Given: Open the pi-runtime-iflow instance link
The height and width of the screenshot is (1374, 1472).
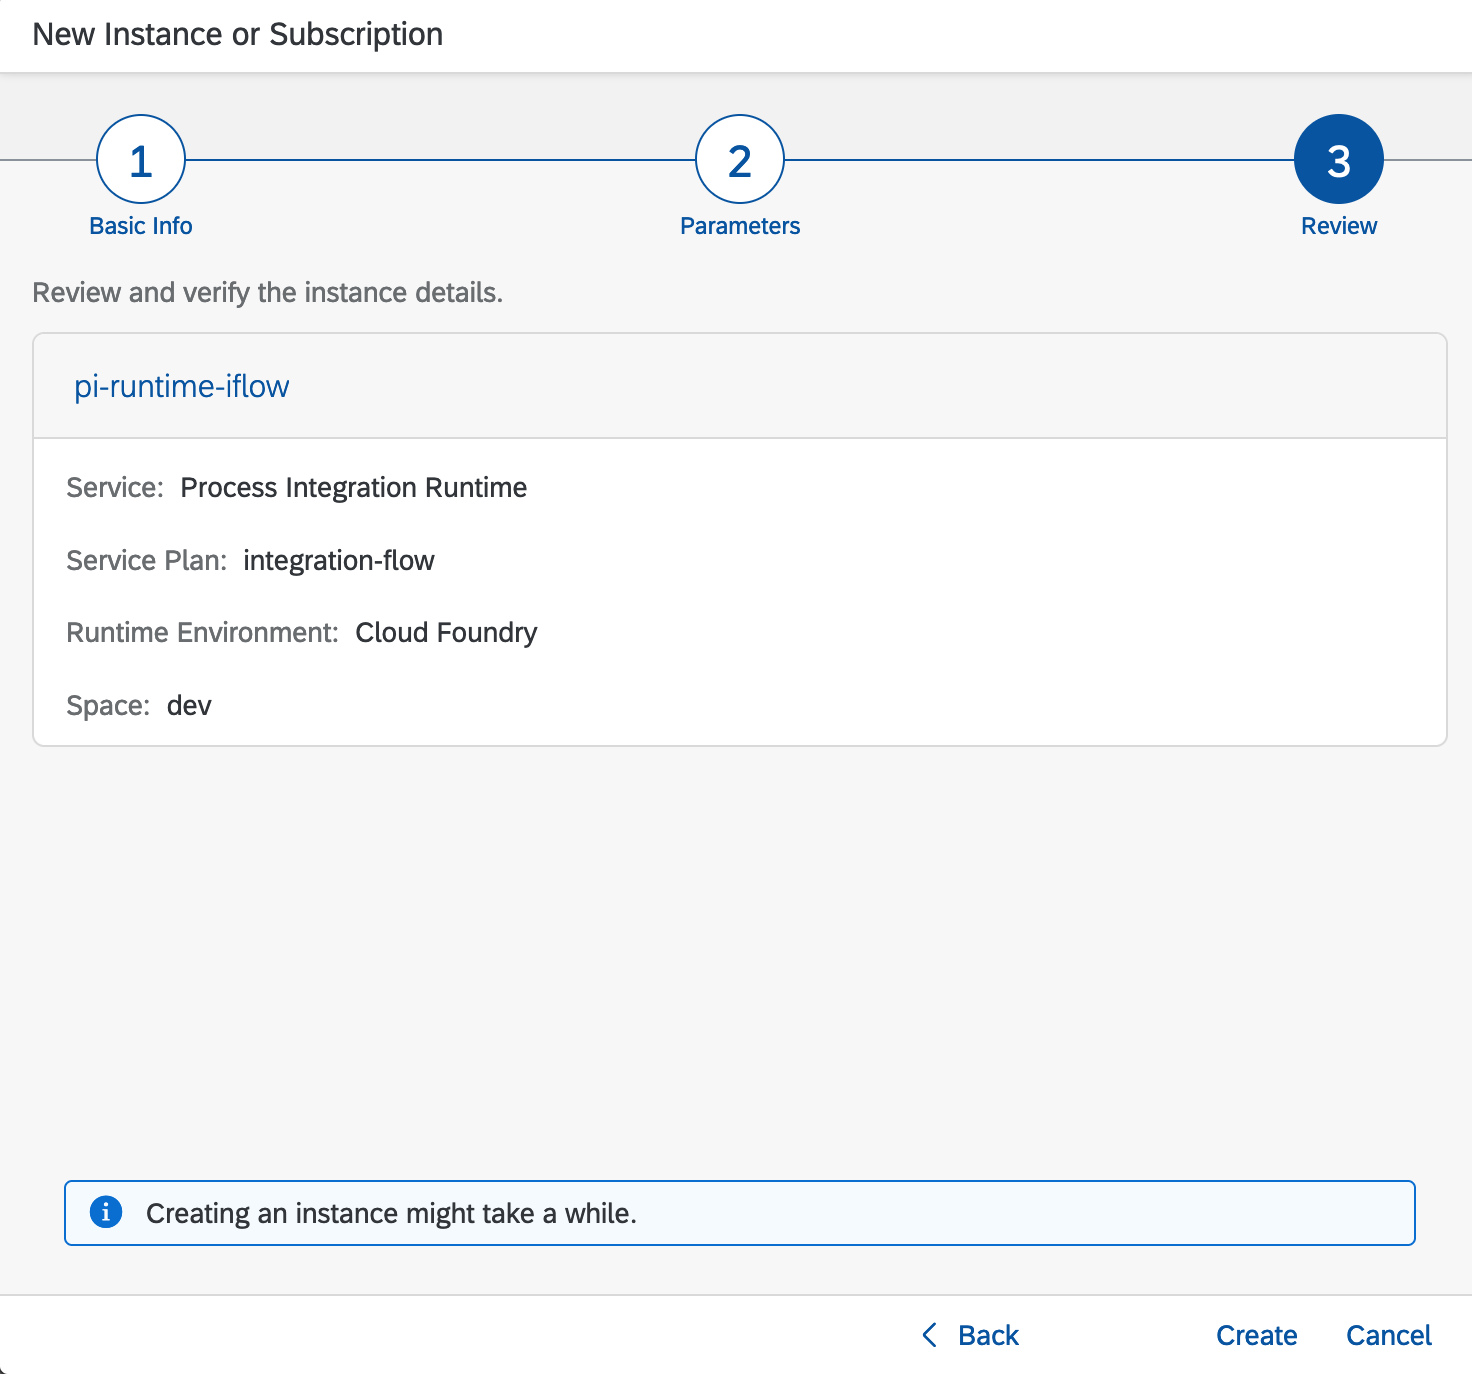Looking at the screenshot, I should [182, 386].
